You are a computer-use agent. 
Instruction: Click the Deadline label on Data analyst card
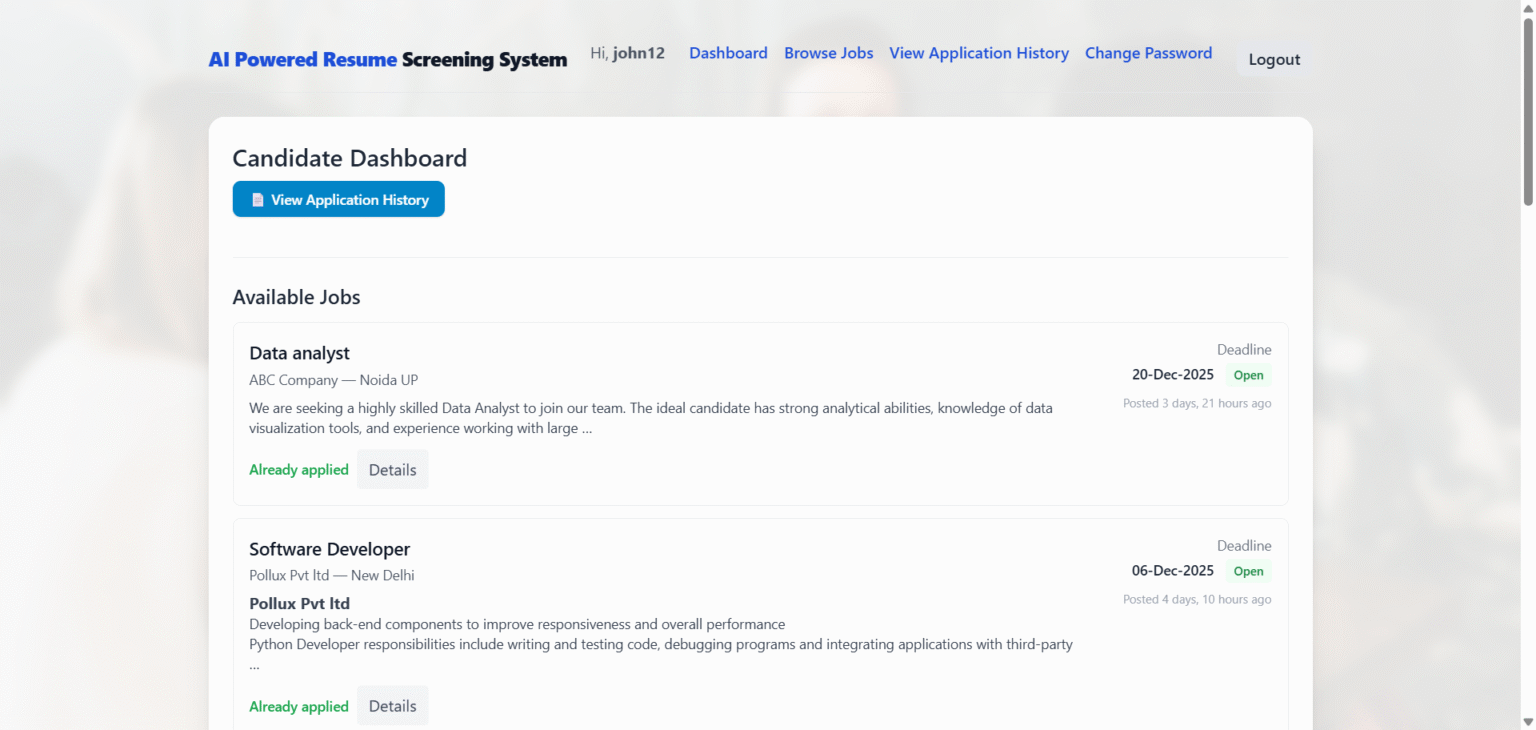coord(1244,349)
